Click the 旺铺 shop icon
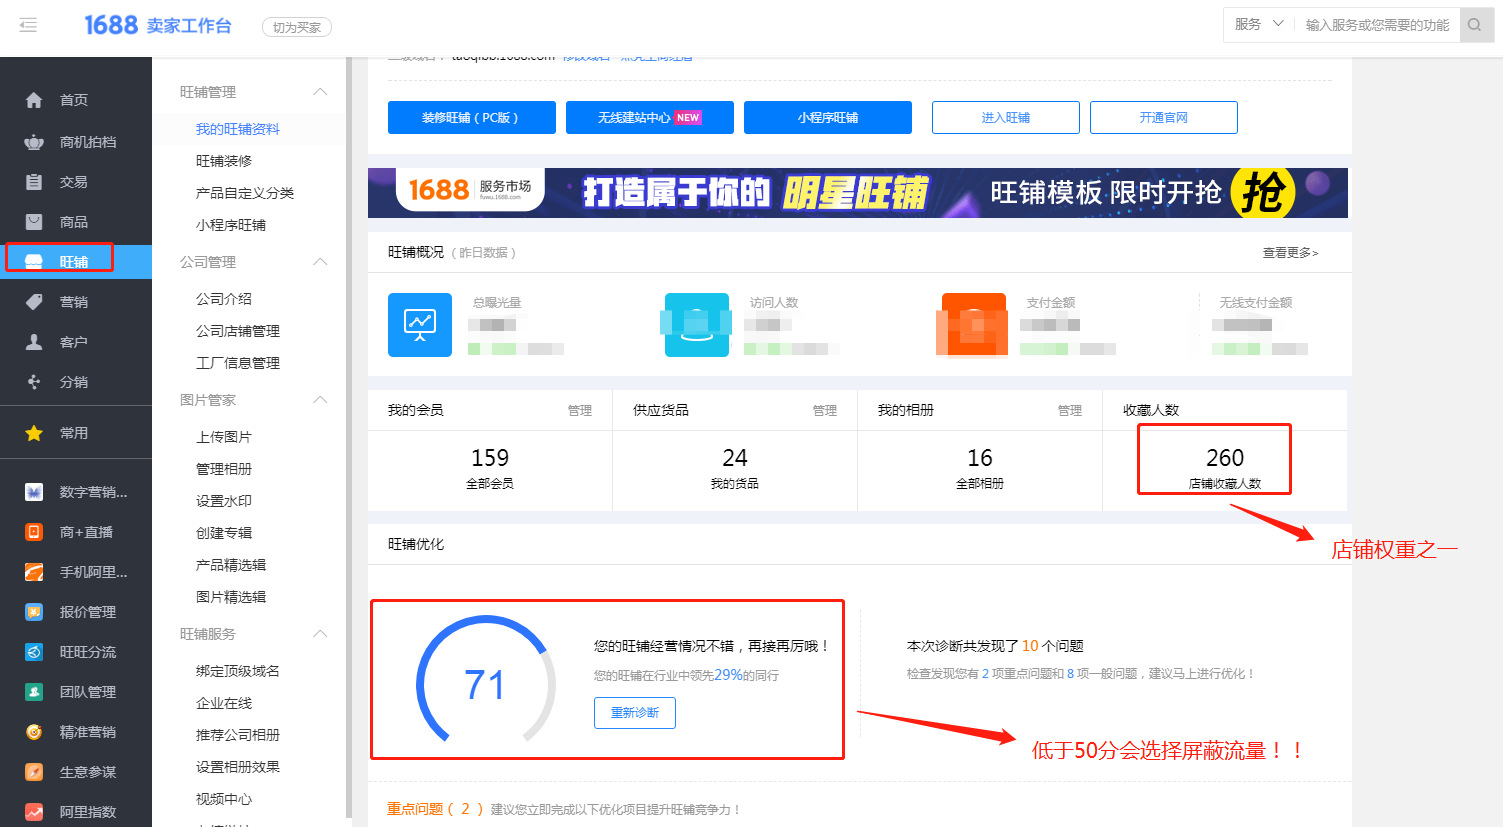Viewport: 1503px width, 827px height. coord(34,262)
